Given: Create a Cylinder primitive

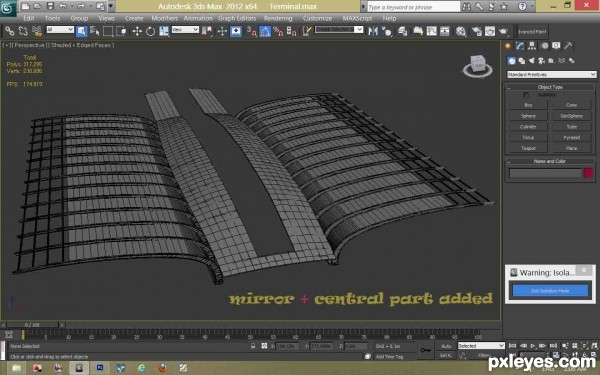Looking at the screenshot, I should coord(528,126).
